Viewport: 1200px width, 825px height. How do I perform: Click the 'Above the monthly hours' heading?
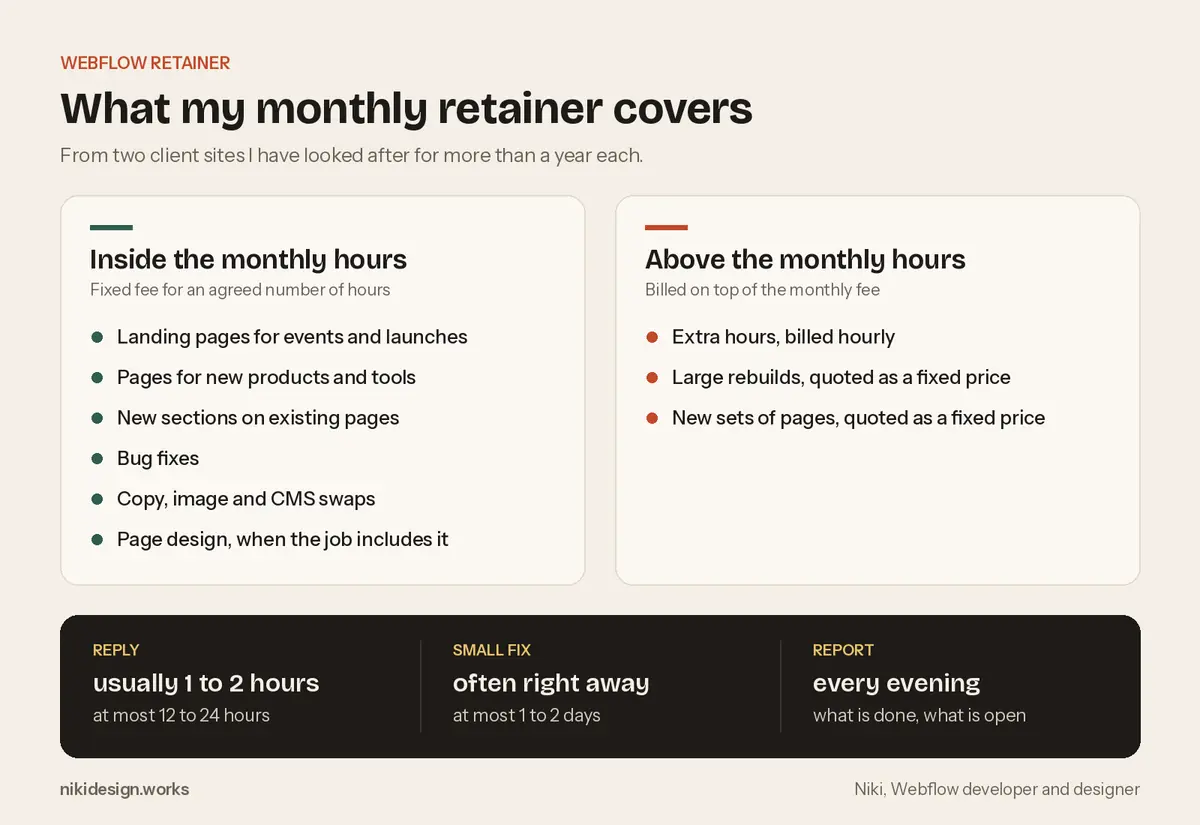tap(805, 260)
